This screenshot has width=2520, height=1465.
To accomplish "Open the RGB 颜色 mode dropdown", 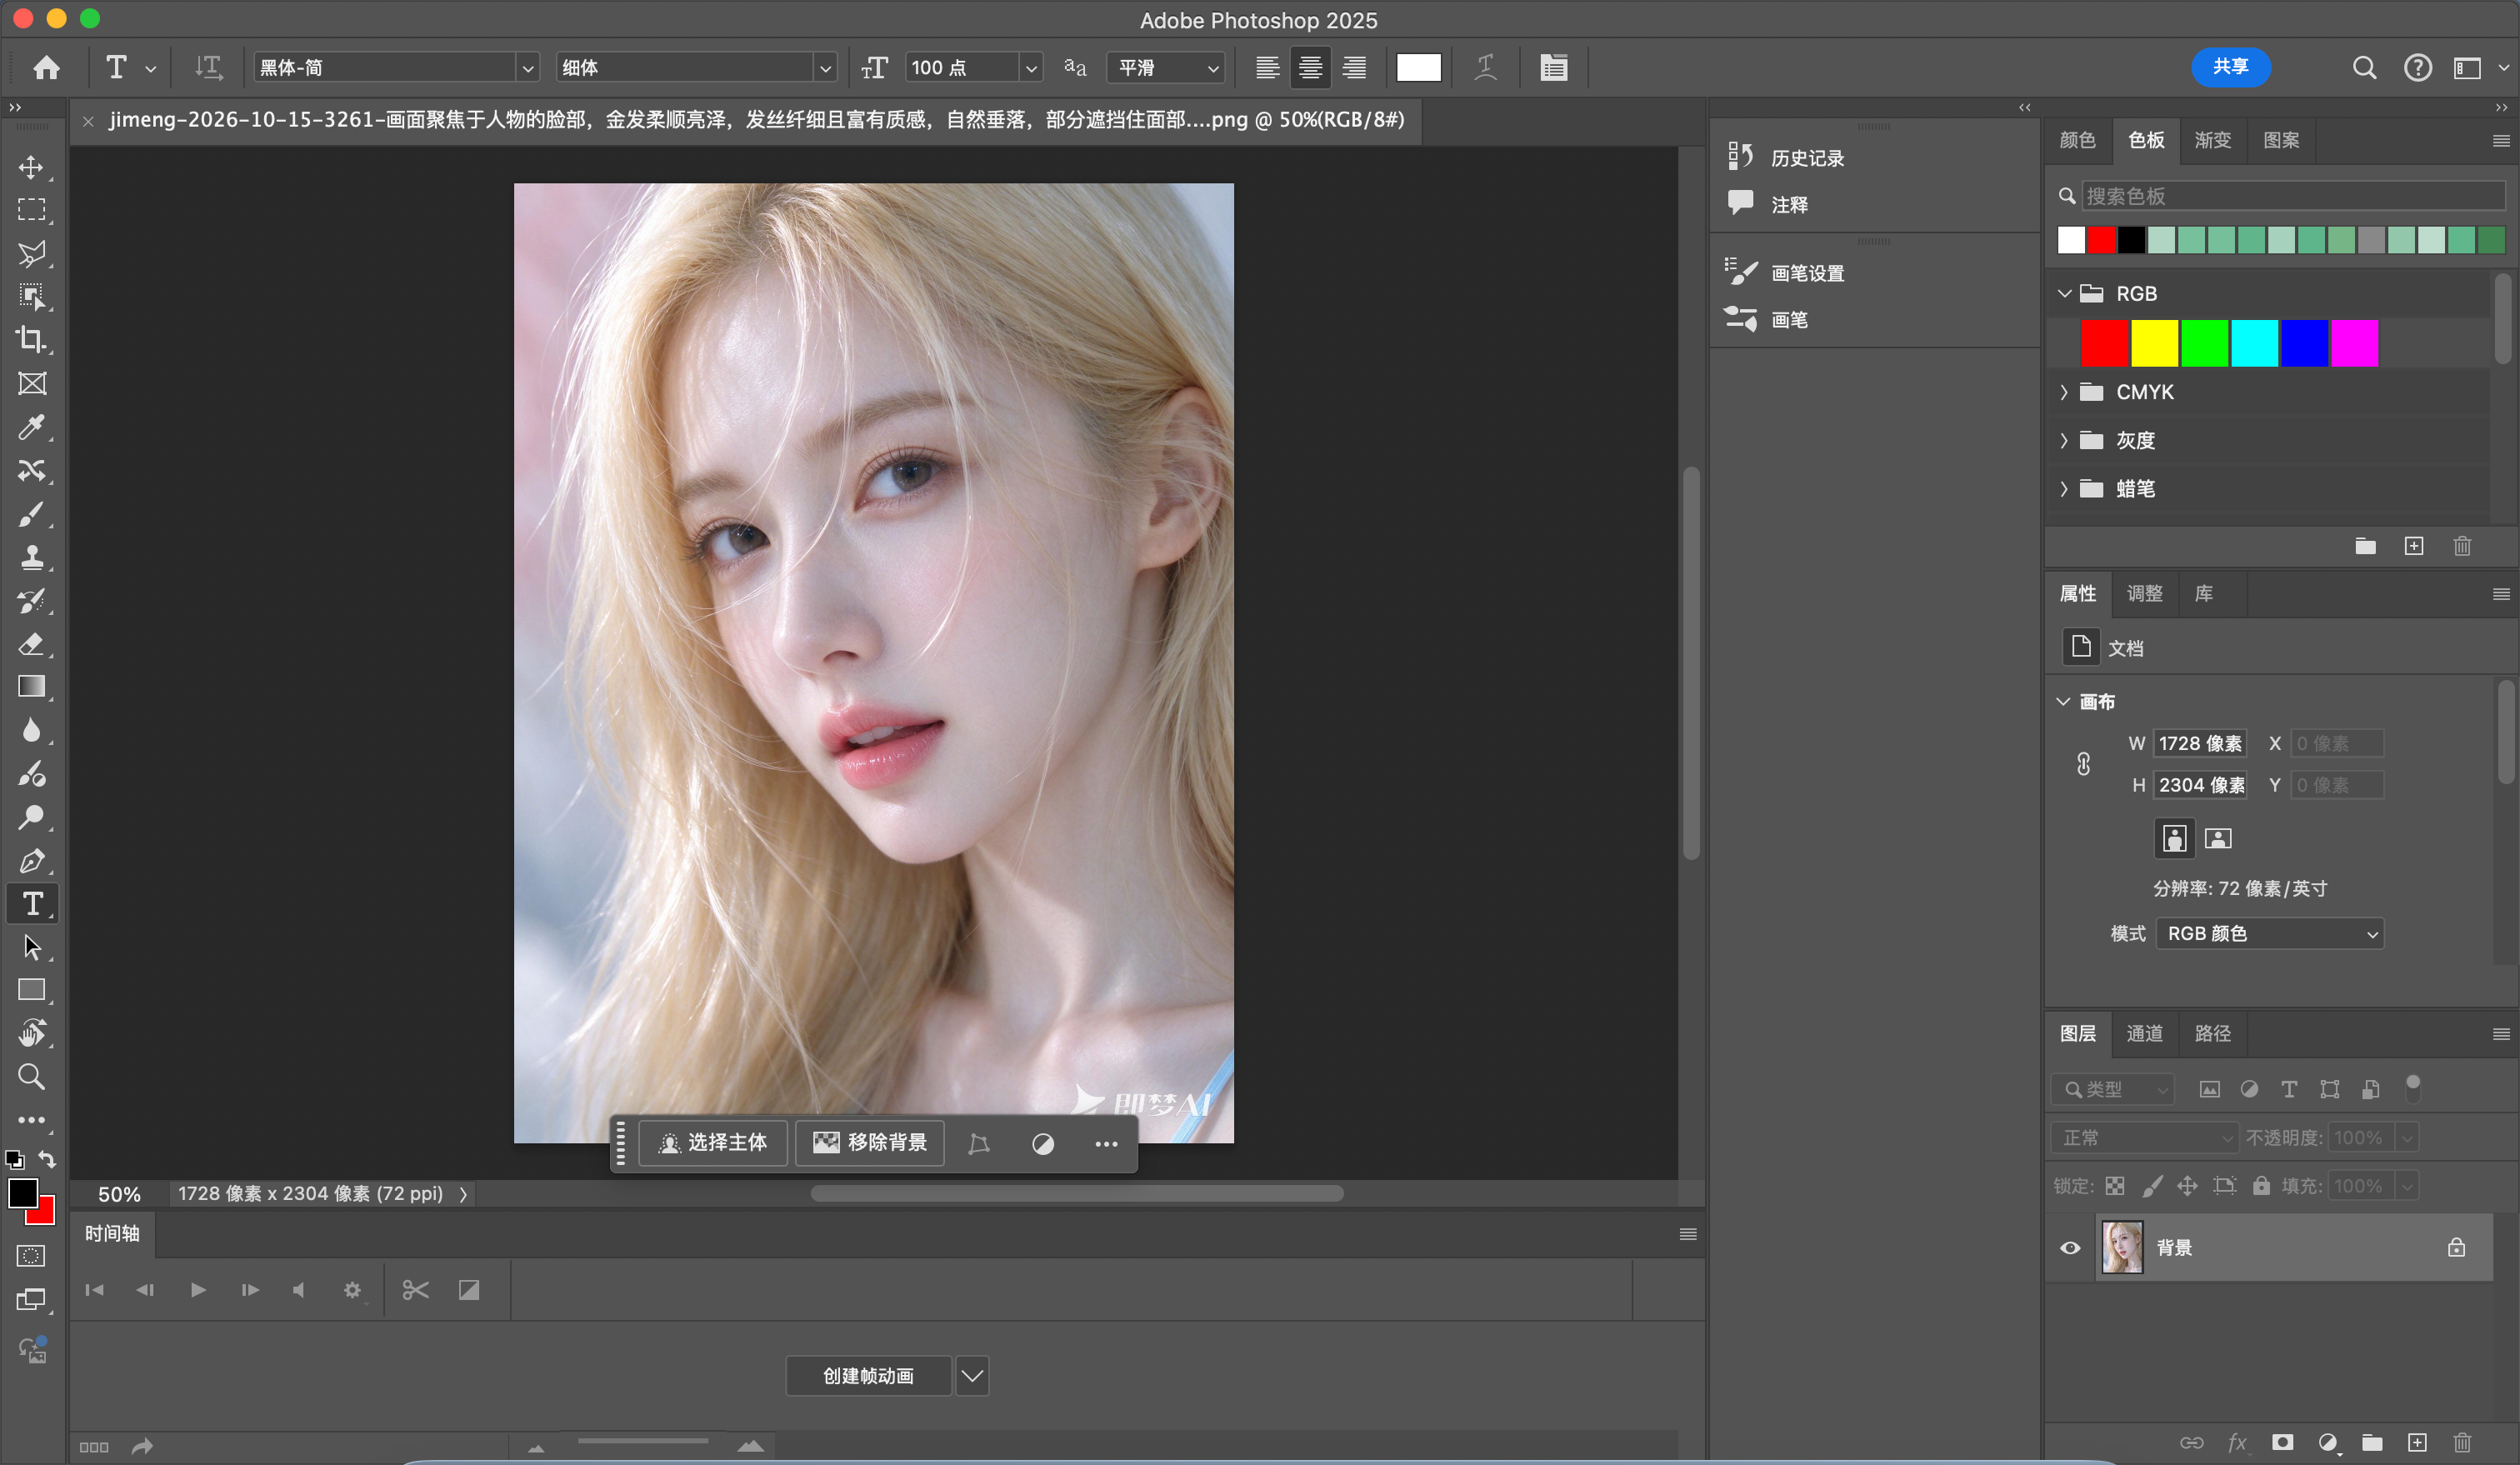I will (2270, 933).
